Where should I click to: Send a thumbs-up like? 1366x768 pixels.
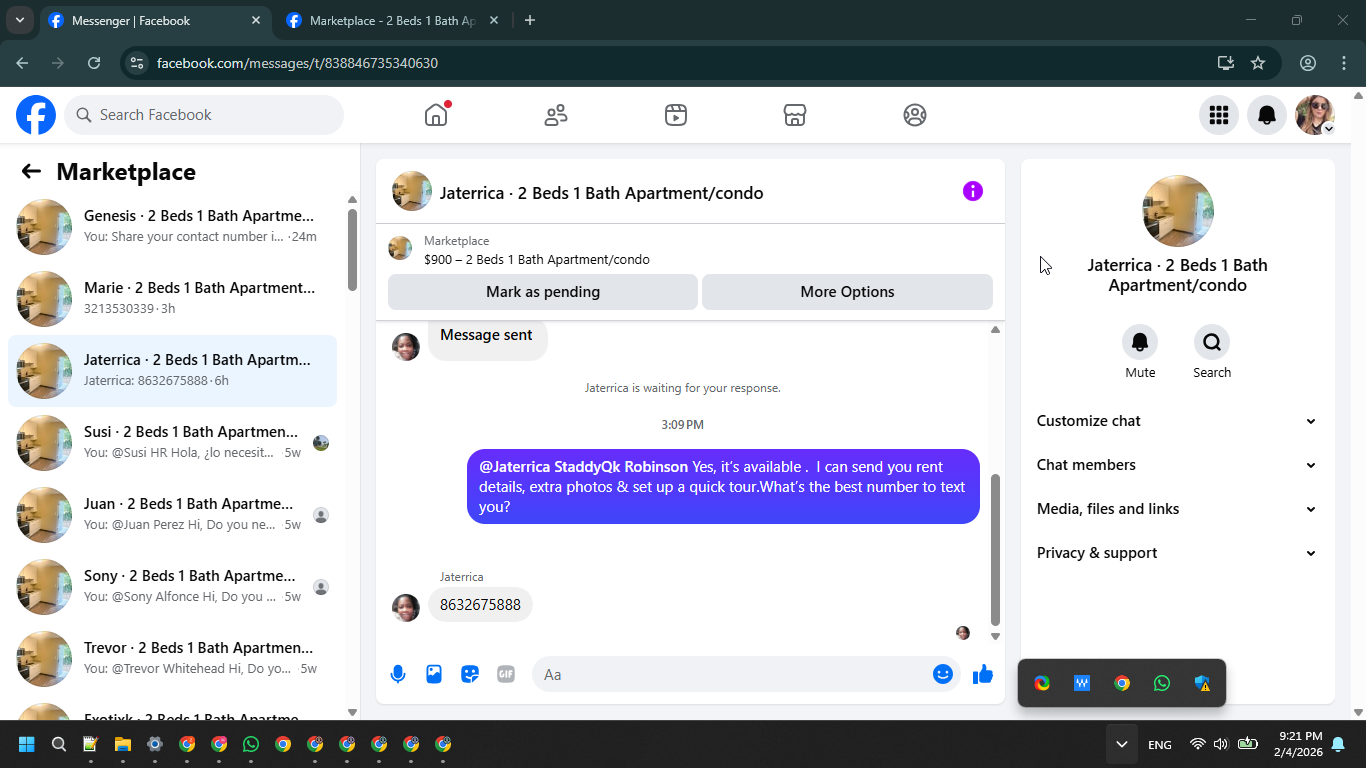(x=983, y=674)
